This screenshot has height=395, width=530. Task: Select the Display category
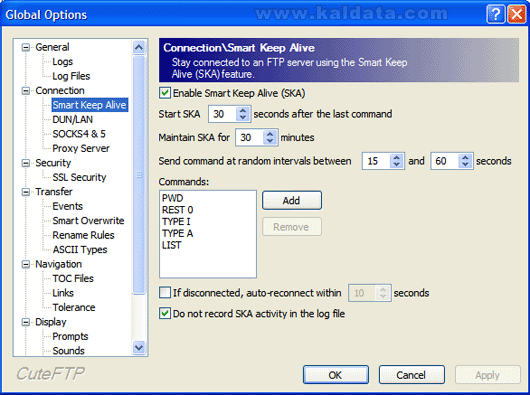(51, 322)
